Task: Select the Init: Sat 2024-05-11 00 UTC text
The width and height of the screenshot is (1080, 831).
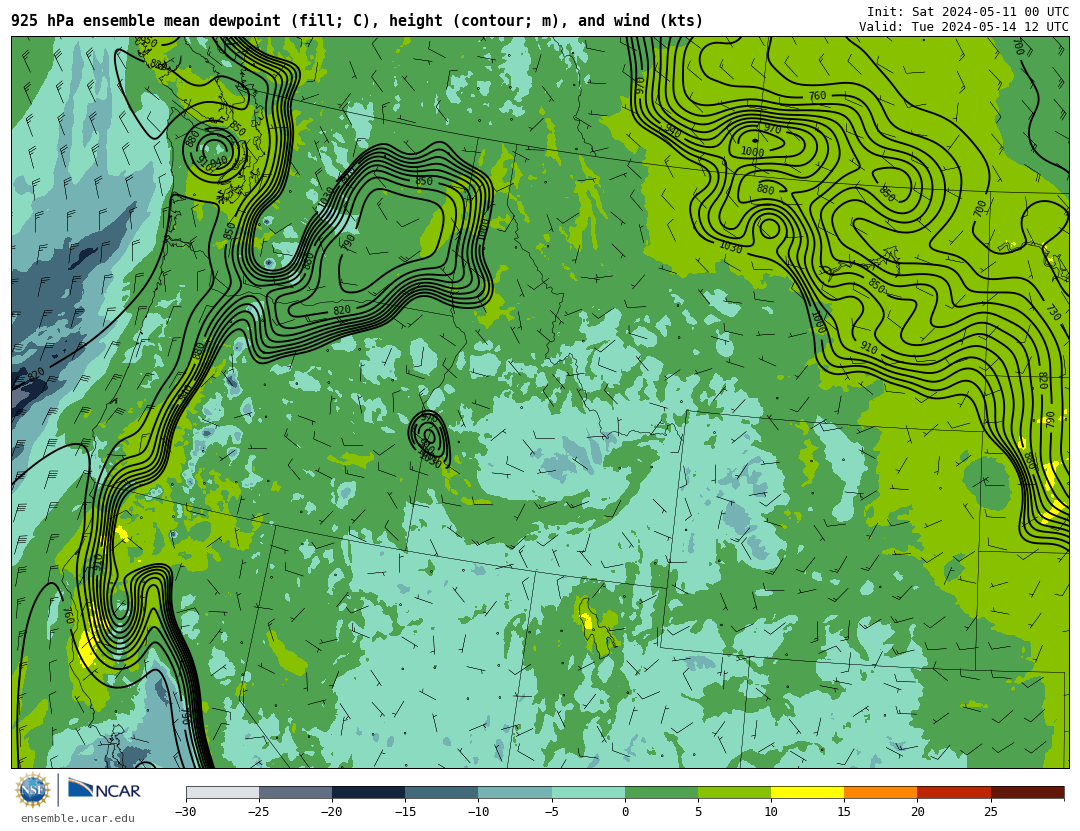Action: click(x=968, y=12)
